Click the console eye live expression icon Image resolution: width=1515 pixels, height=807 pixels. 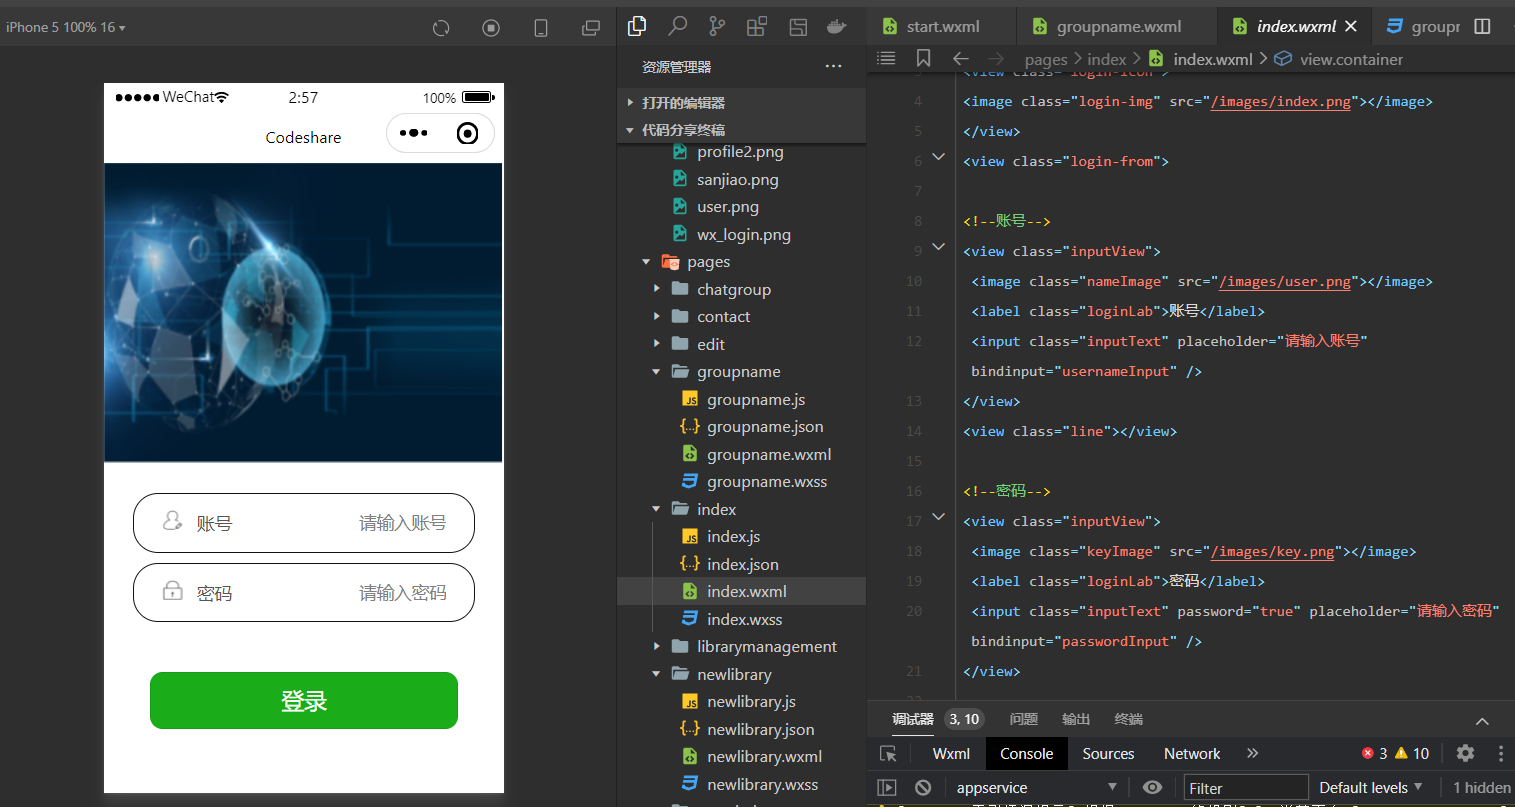click(1152, 787)
